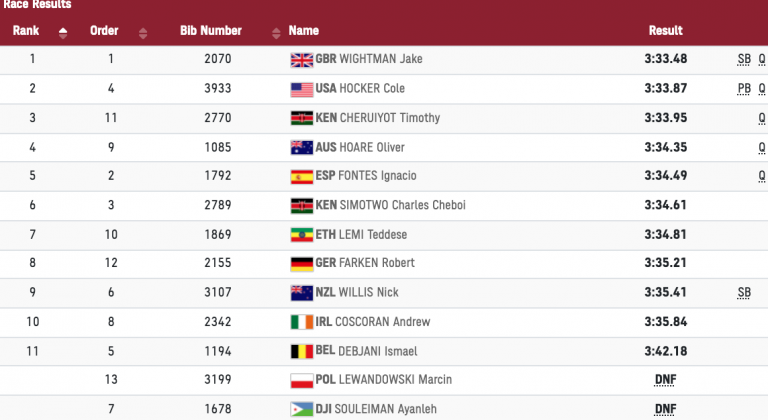Click the Polish flag next to Lewandowski

pos(301,381)
